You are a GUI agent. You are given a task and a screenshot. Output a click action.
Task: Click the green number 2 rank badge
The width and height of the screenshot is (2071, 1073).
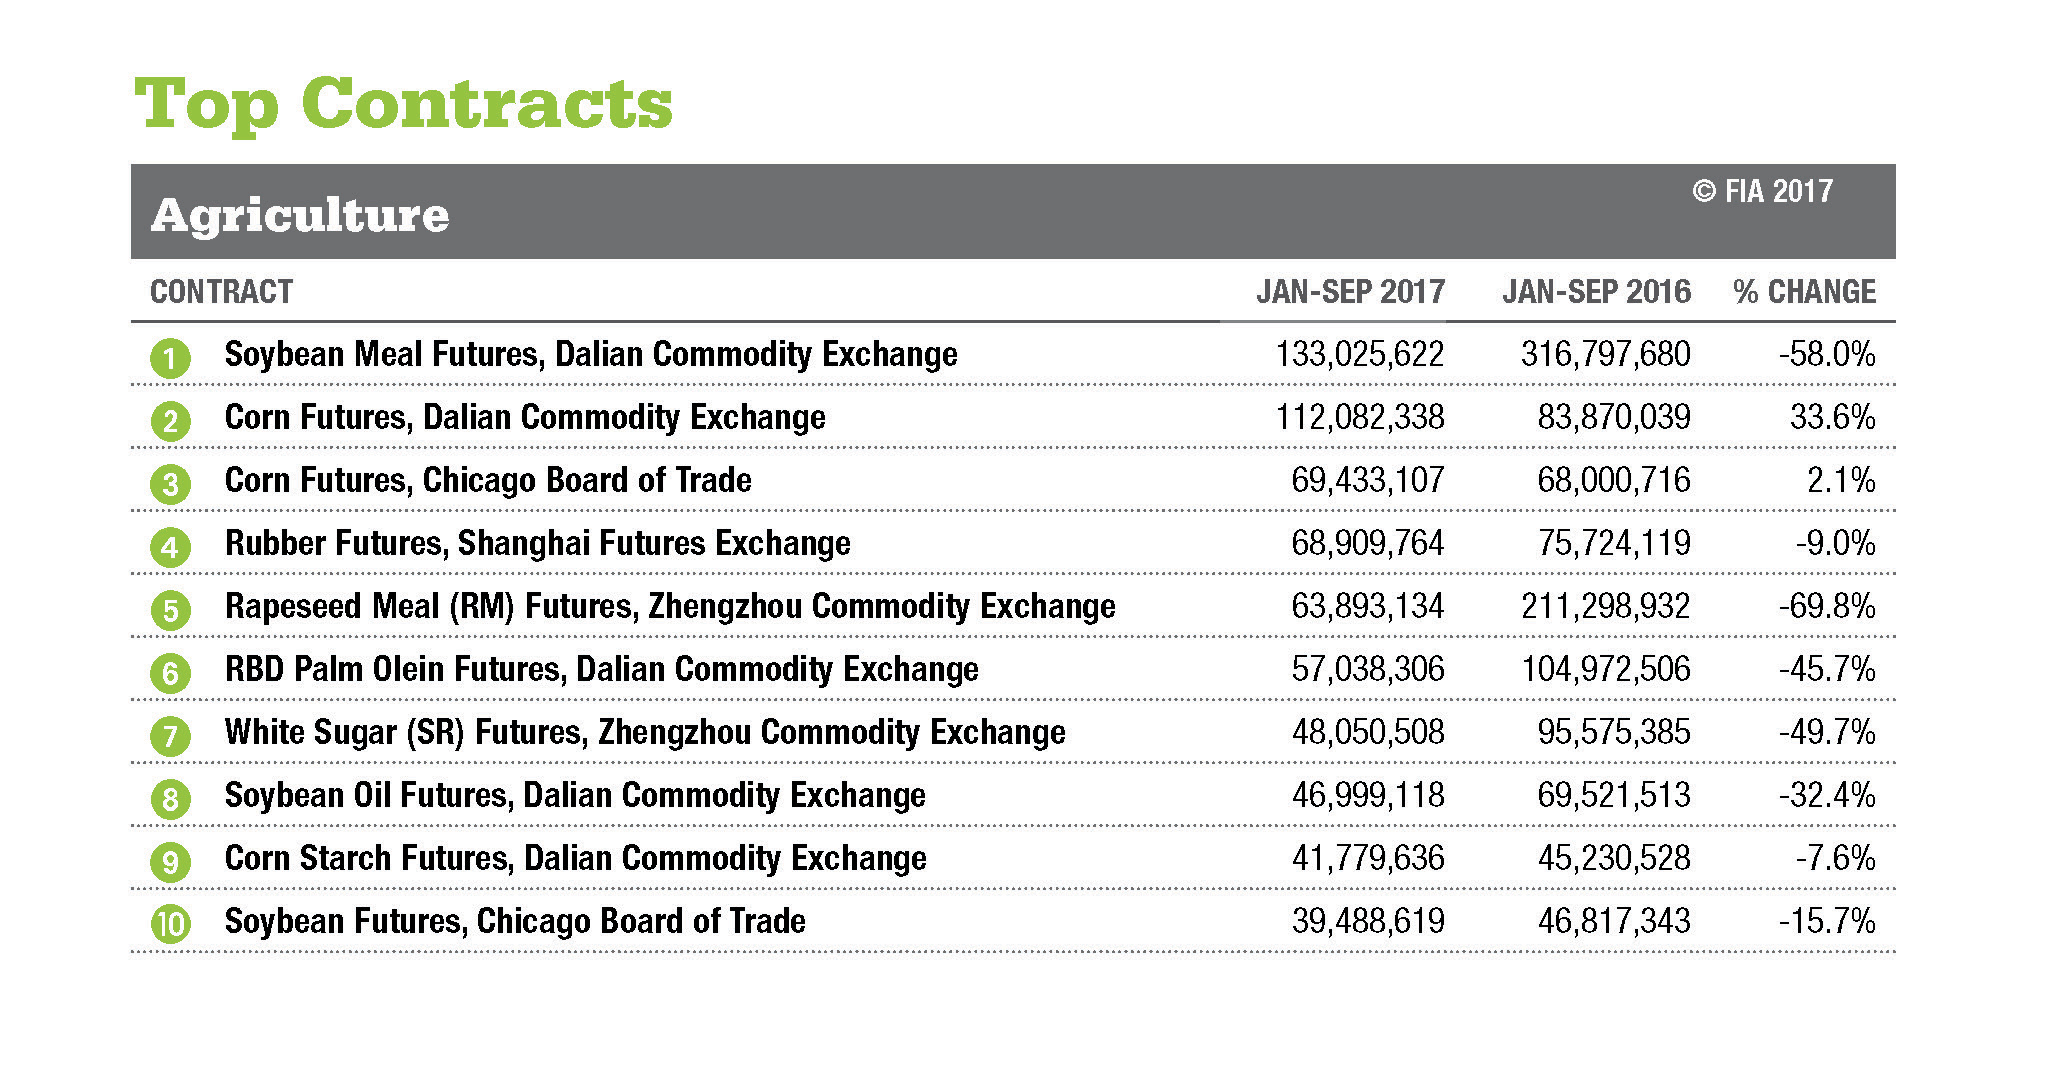170,421
